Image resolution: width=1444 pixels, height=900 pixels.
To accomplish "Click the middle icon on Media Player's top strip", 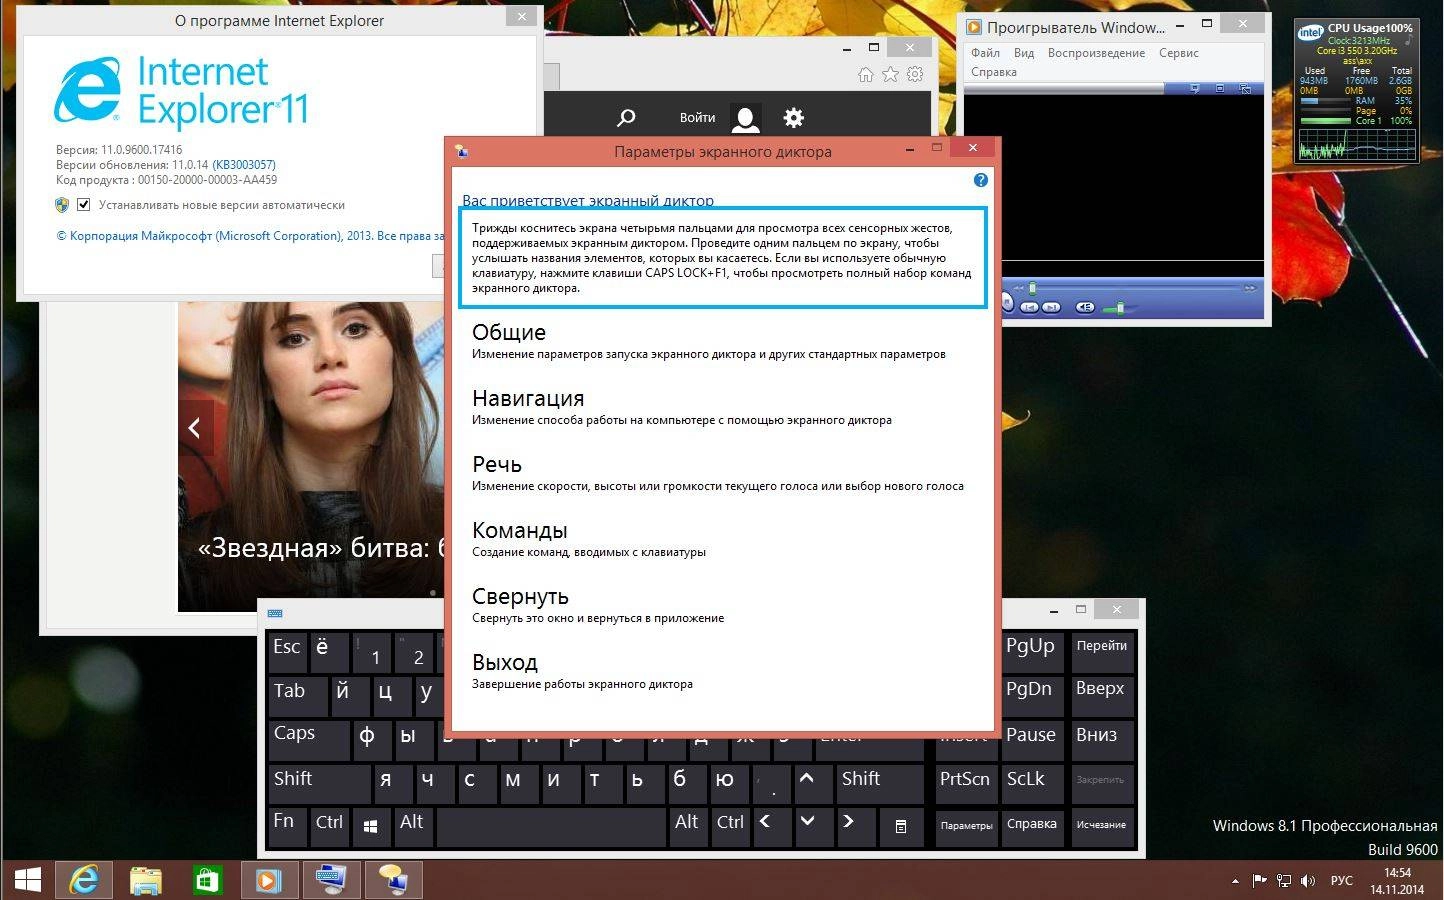I will tap(1220, 89).
